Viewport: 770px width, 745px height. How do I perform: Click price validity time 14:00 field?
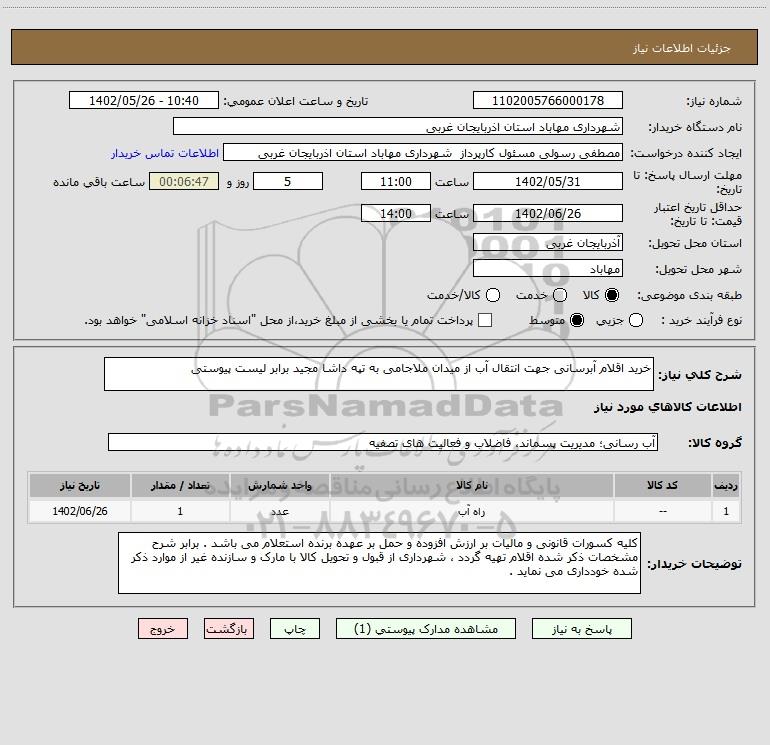coord(396,213)
